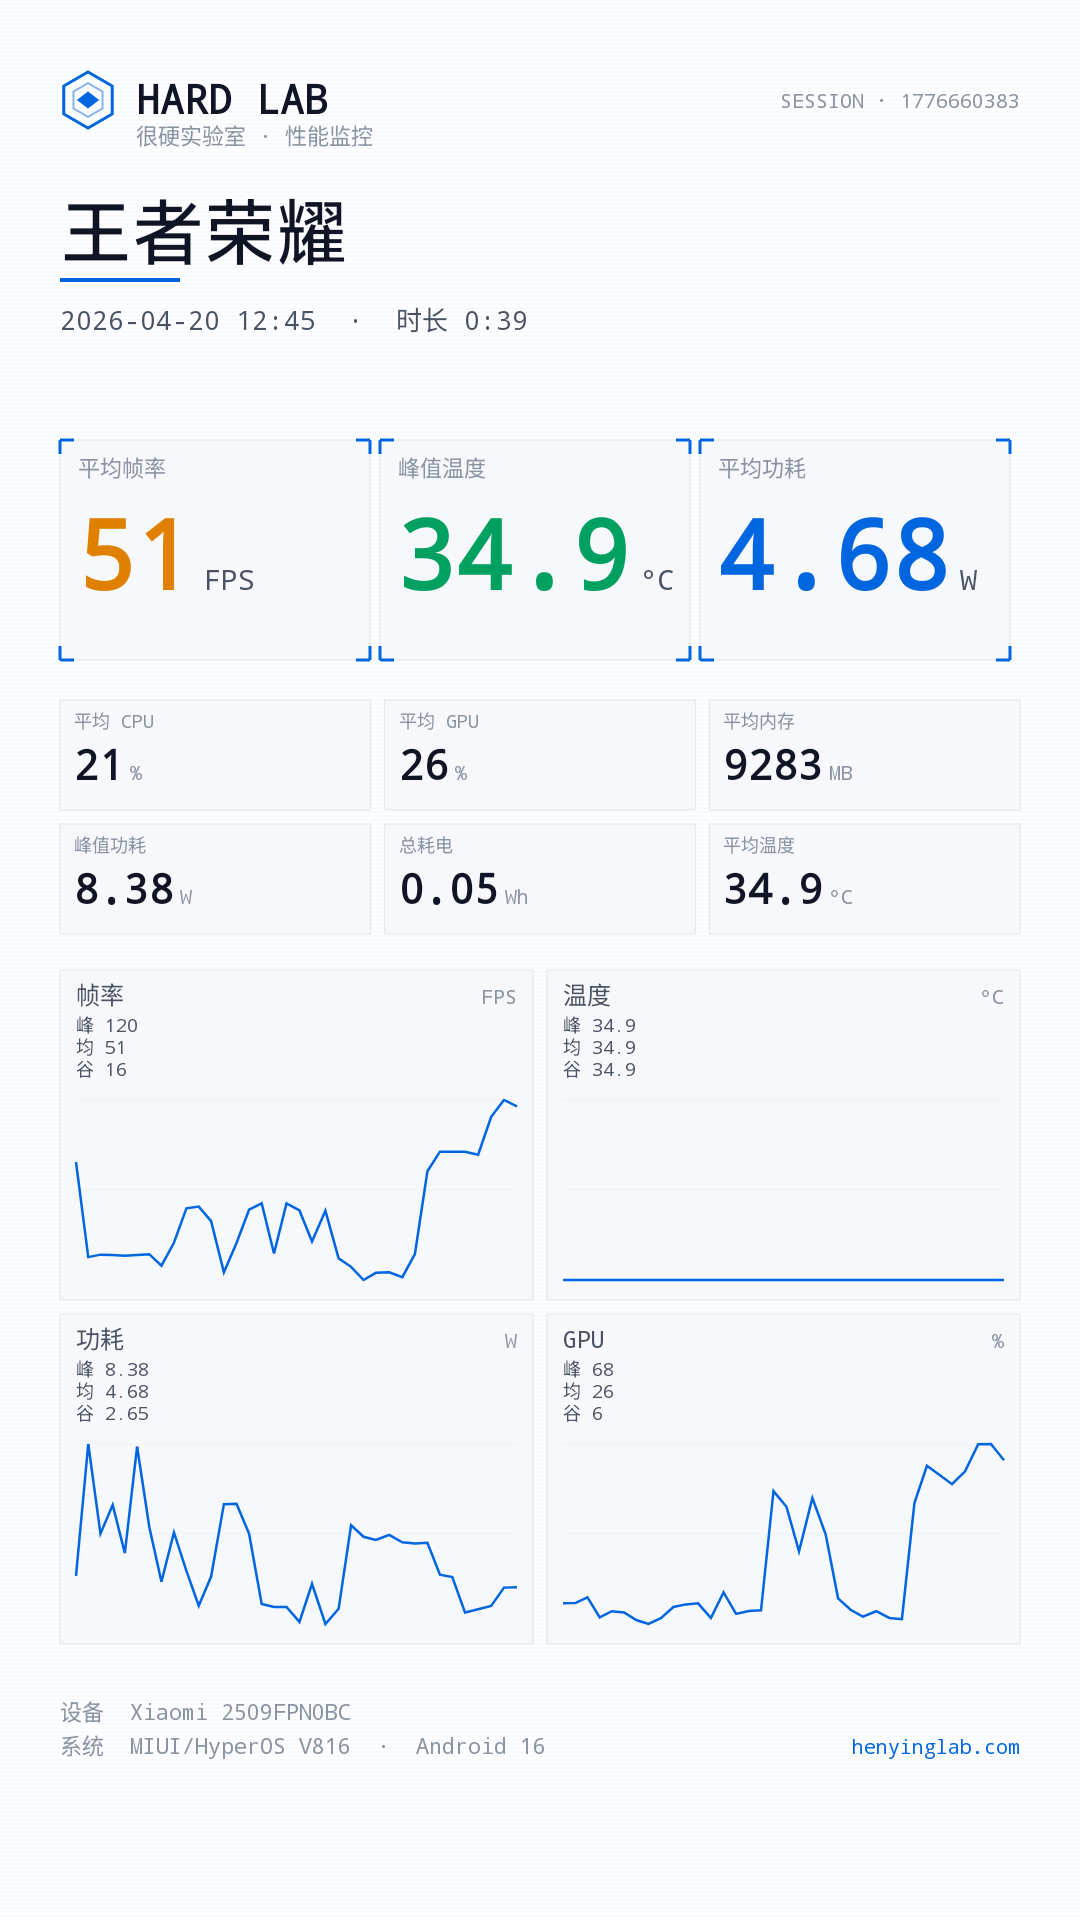Select the power valley value 2.65
Image resolution: width=1080 pixels, height=1920 pixels.
coord(127,1414)
